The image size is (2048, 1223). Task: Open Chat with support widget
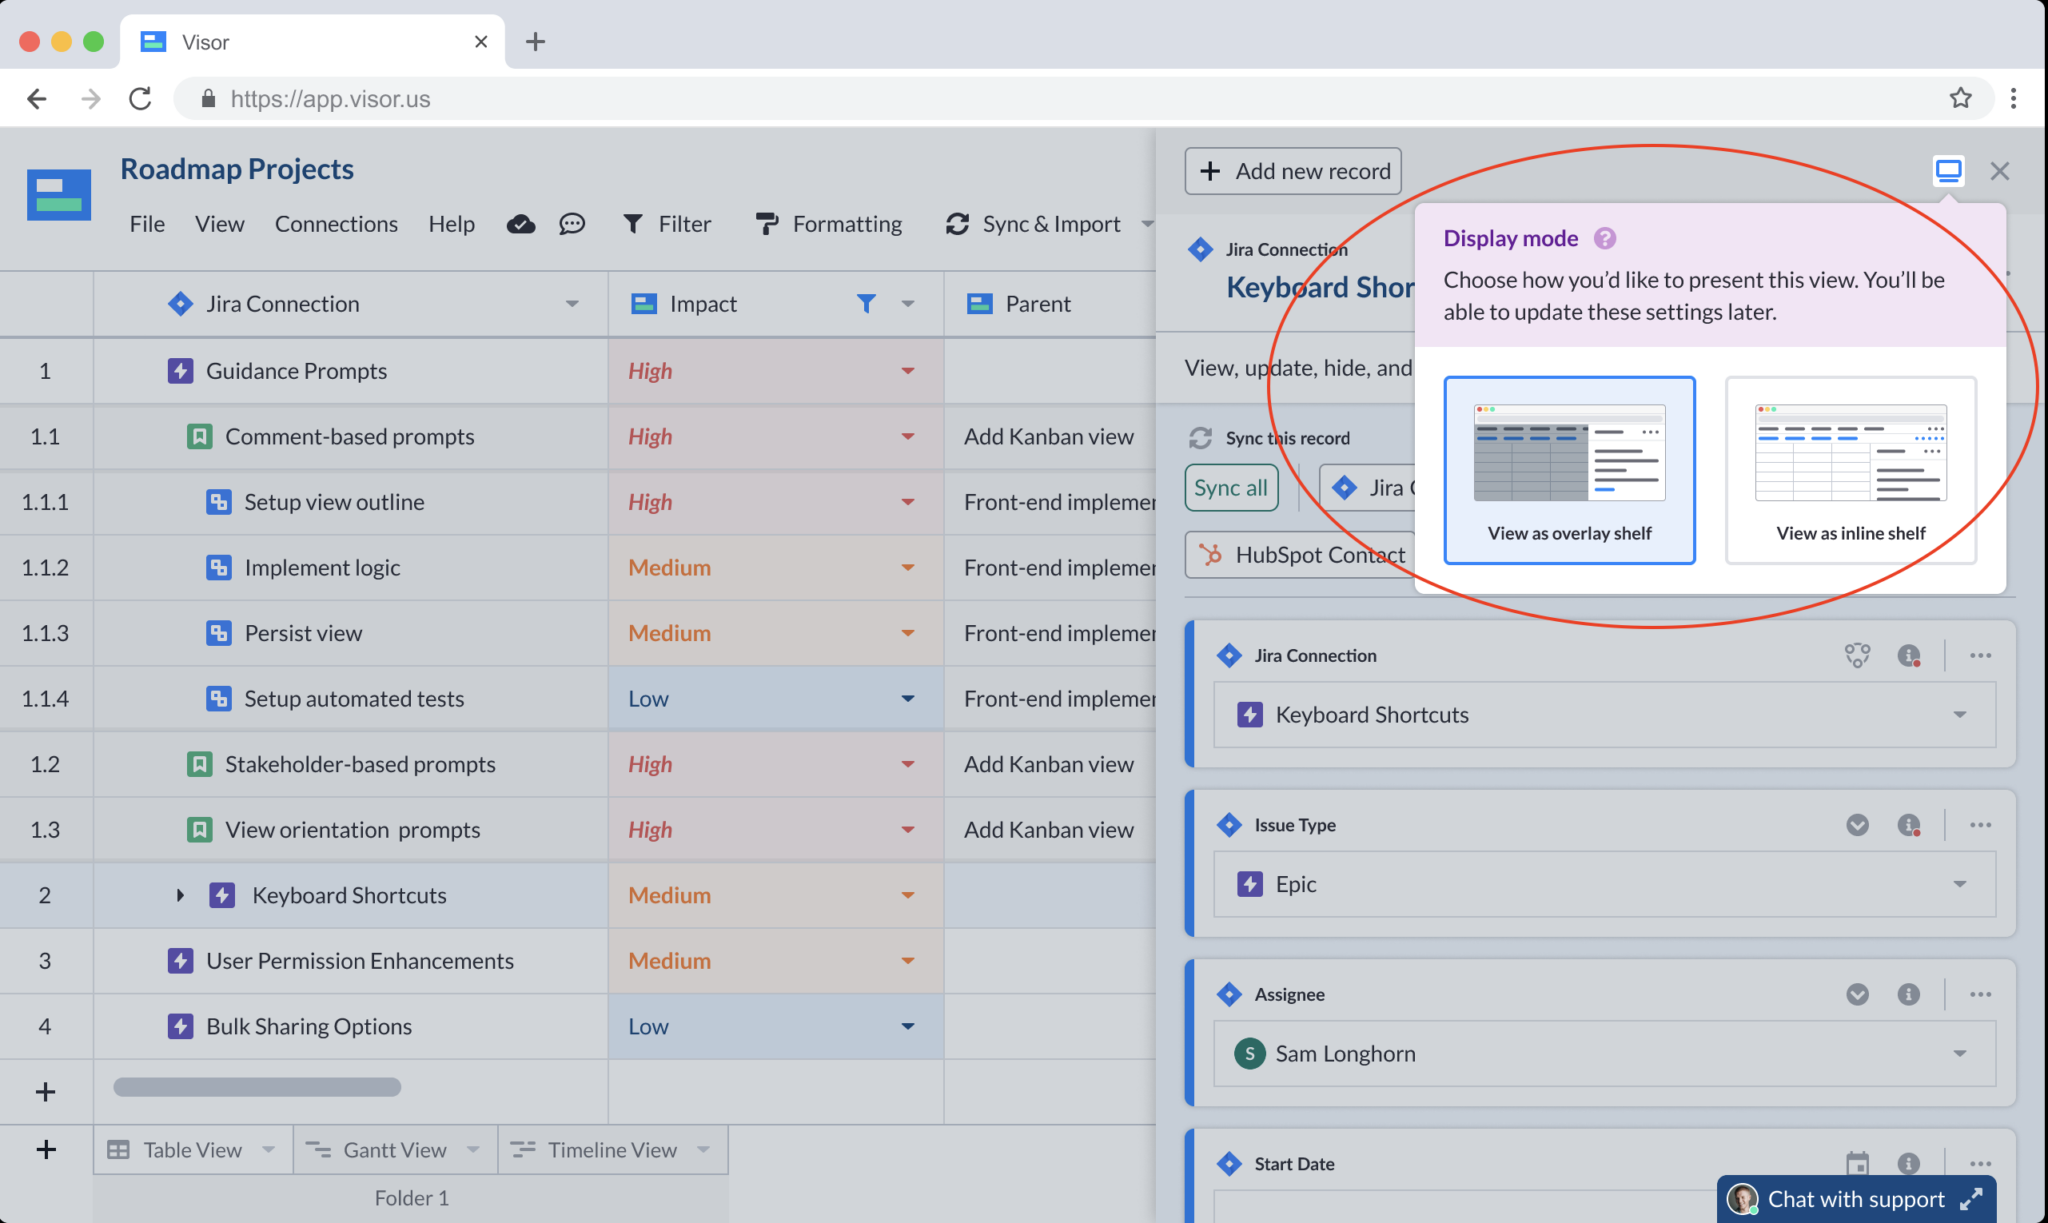click(1856, 1199)
